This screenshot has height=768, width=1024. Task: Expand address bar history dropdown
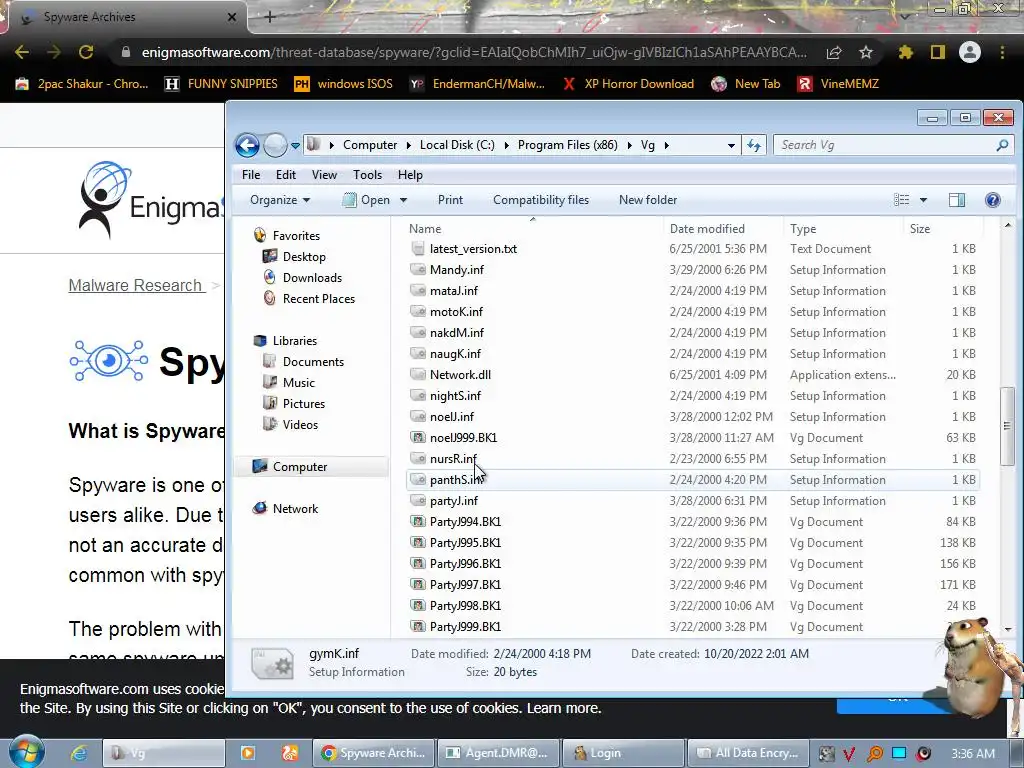731,146
